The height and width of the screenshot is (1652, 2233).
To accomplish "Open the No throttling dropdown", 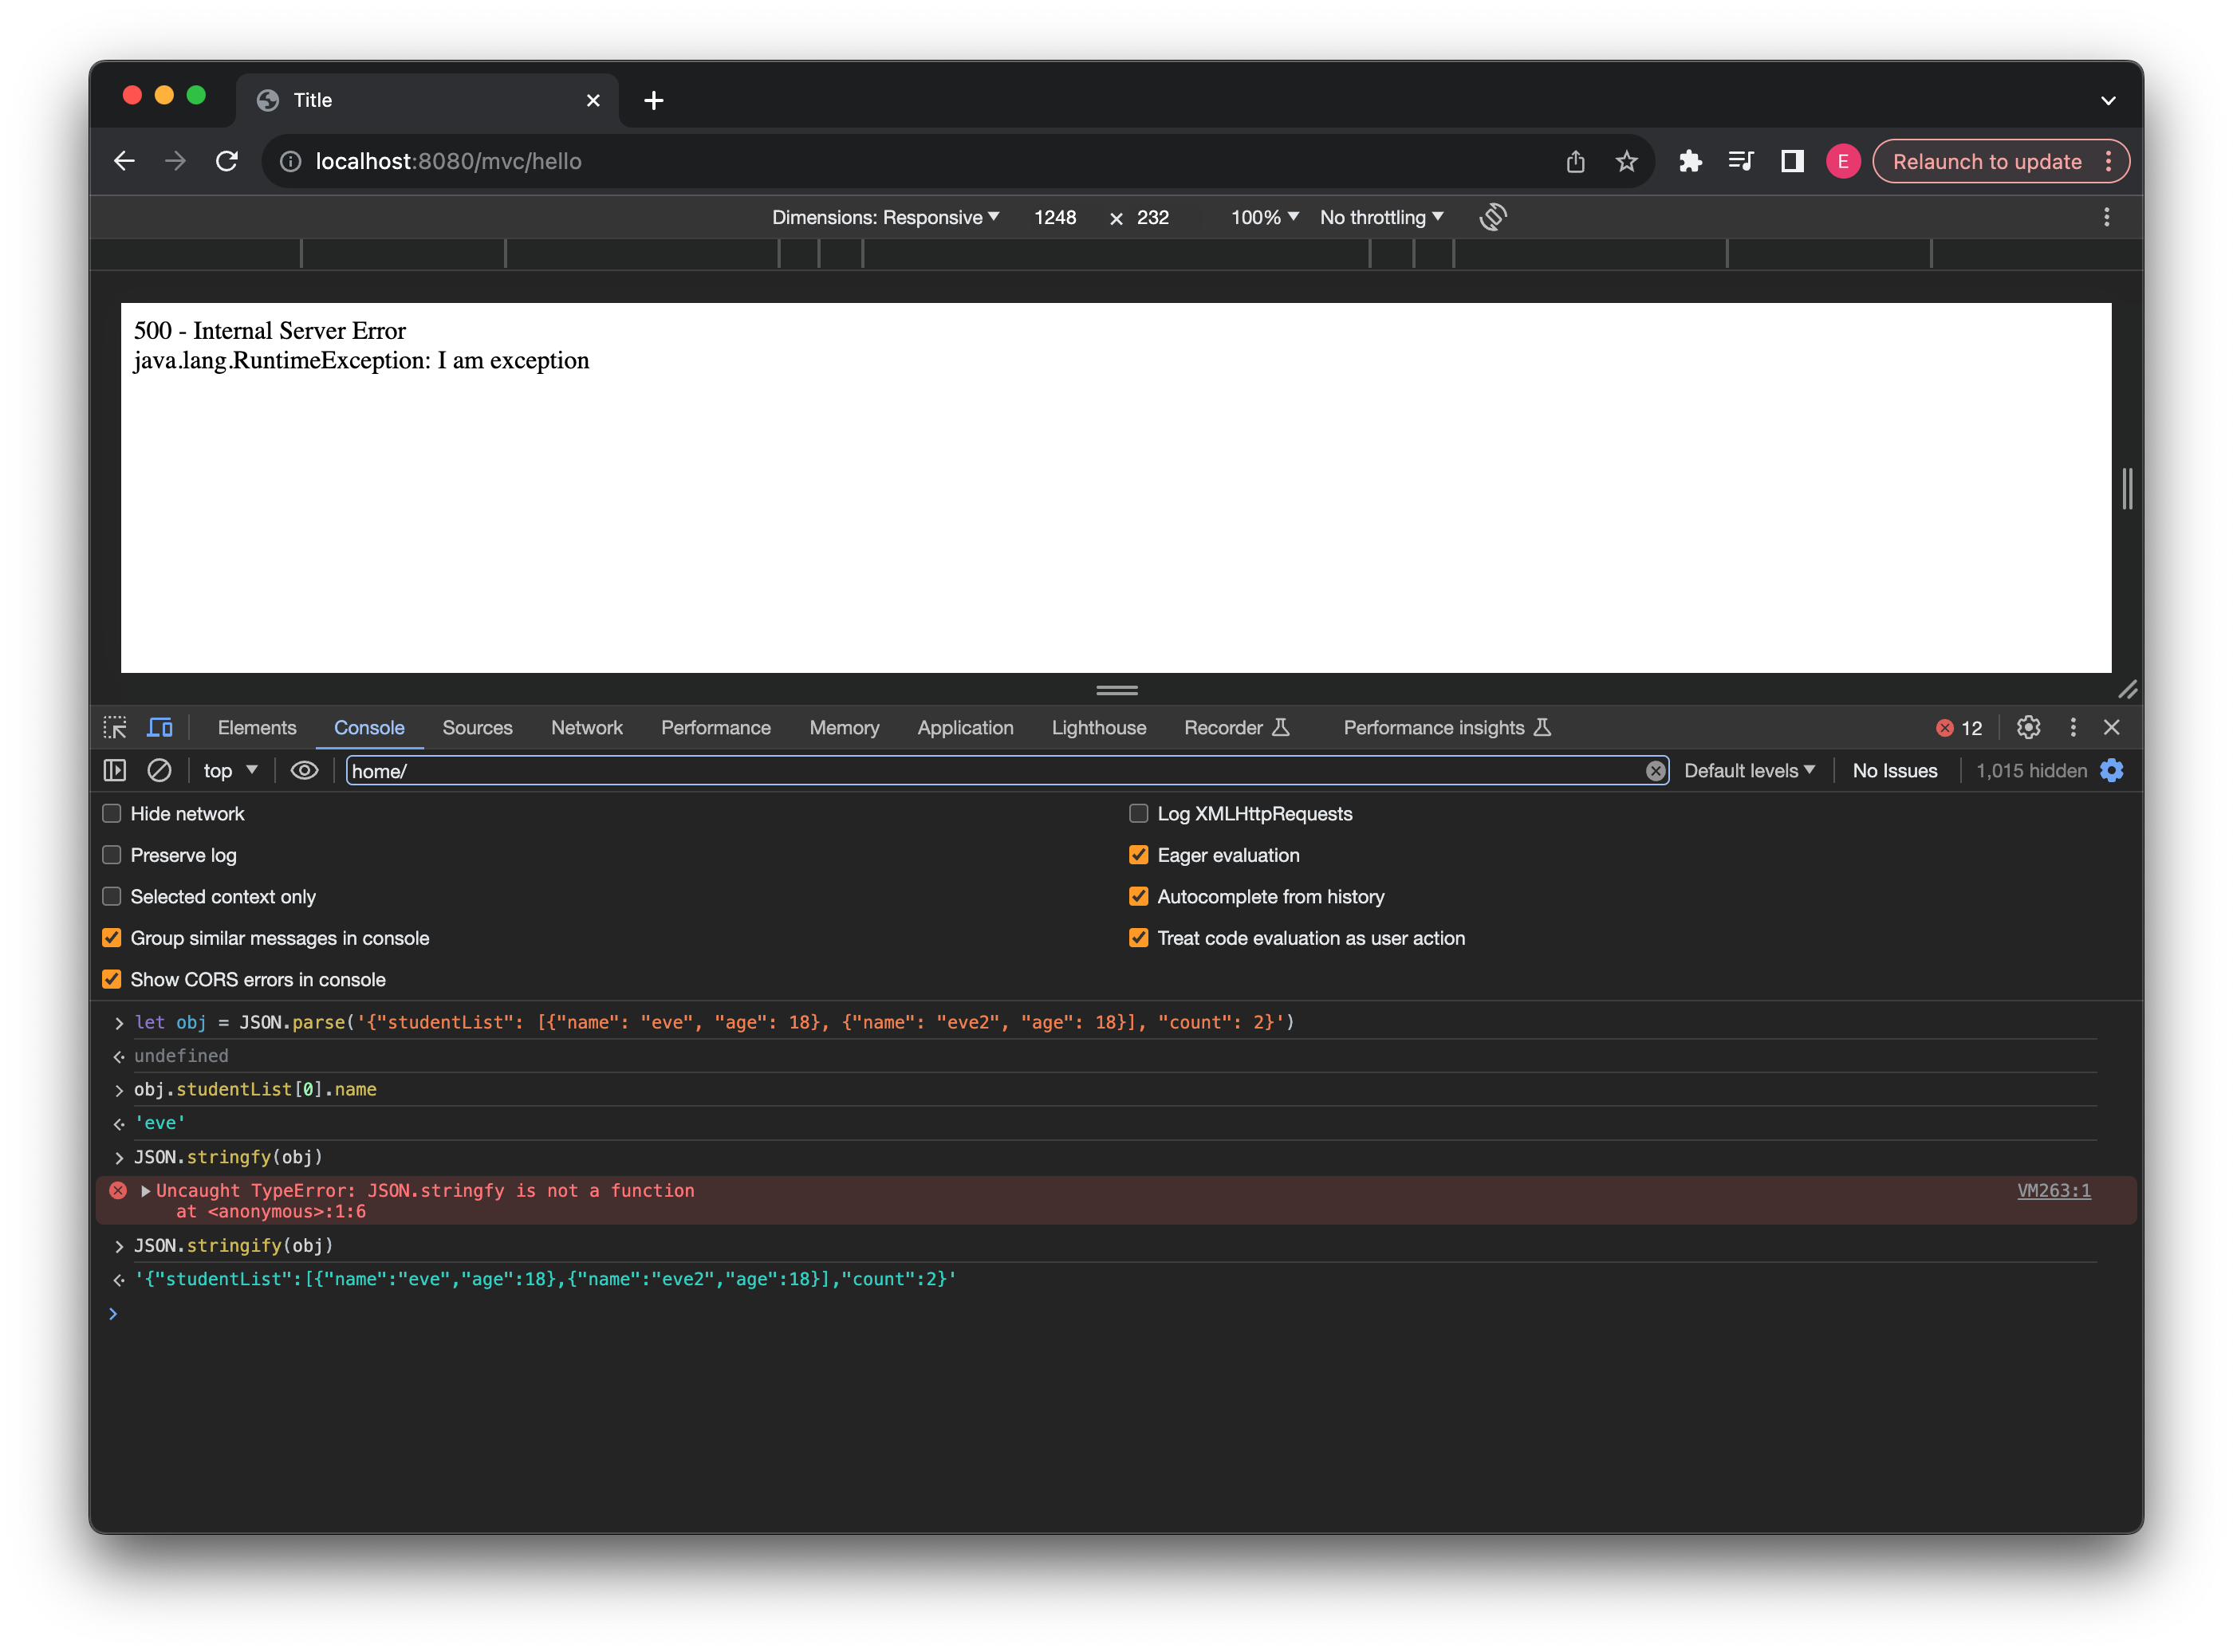I will [1381, 216].
